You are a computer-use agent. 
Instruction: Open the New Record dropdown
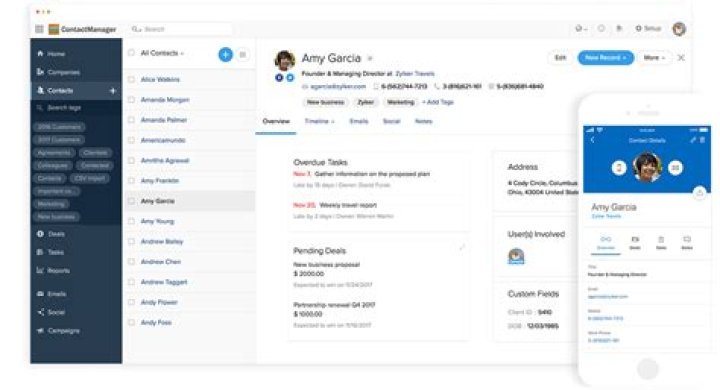tap(605, 57)
